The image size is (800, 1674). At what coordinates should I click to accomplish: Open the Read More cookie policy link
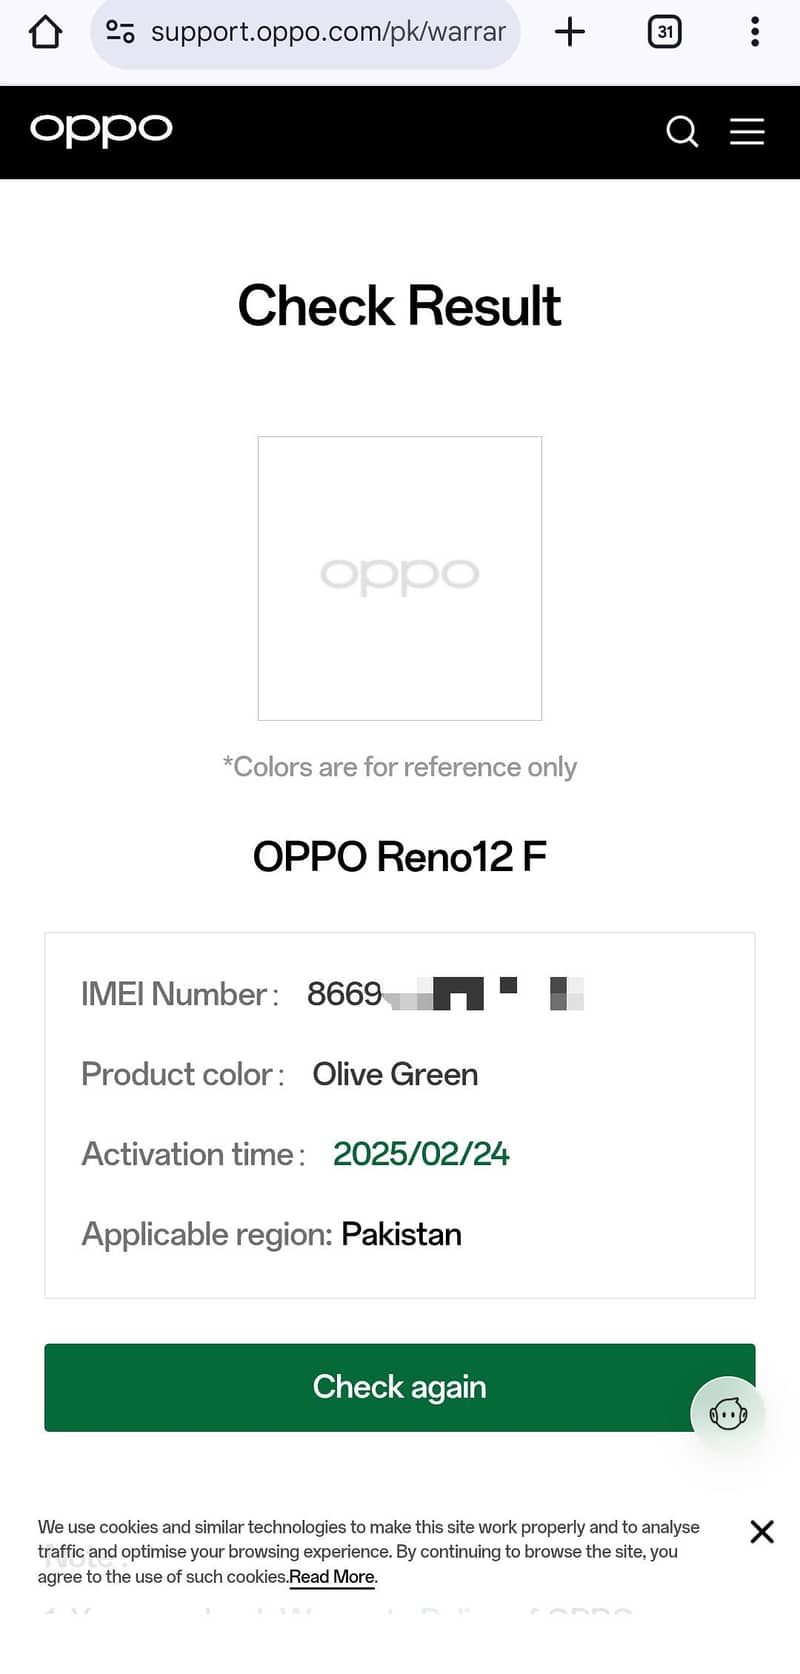(x=330, y=1576)
